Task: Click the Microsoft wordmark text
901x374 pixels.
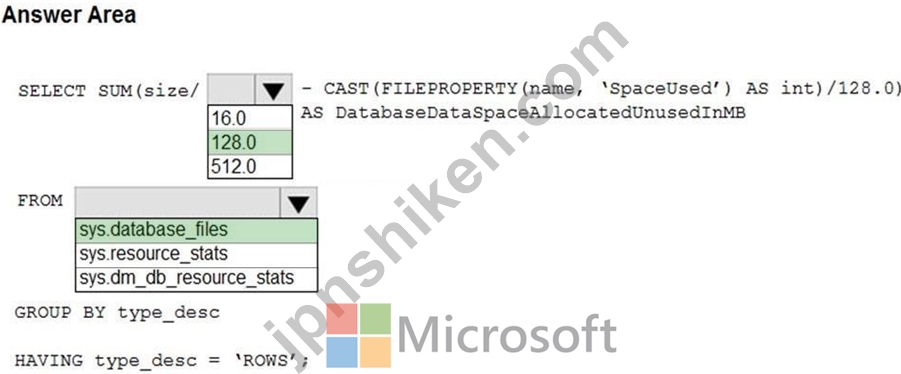Action: pyautogui.click(x=507, y=335)
